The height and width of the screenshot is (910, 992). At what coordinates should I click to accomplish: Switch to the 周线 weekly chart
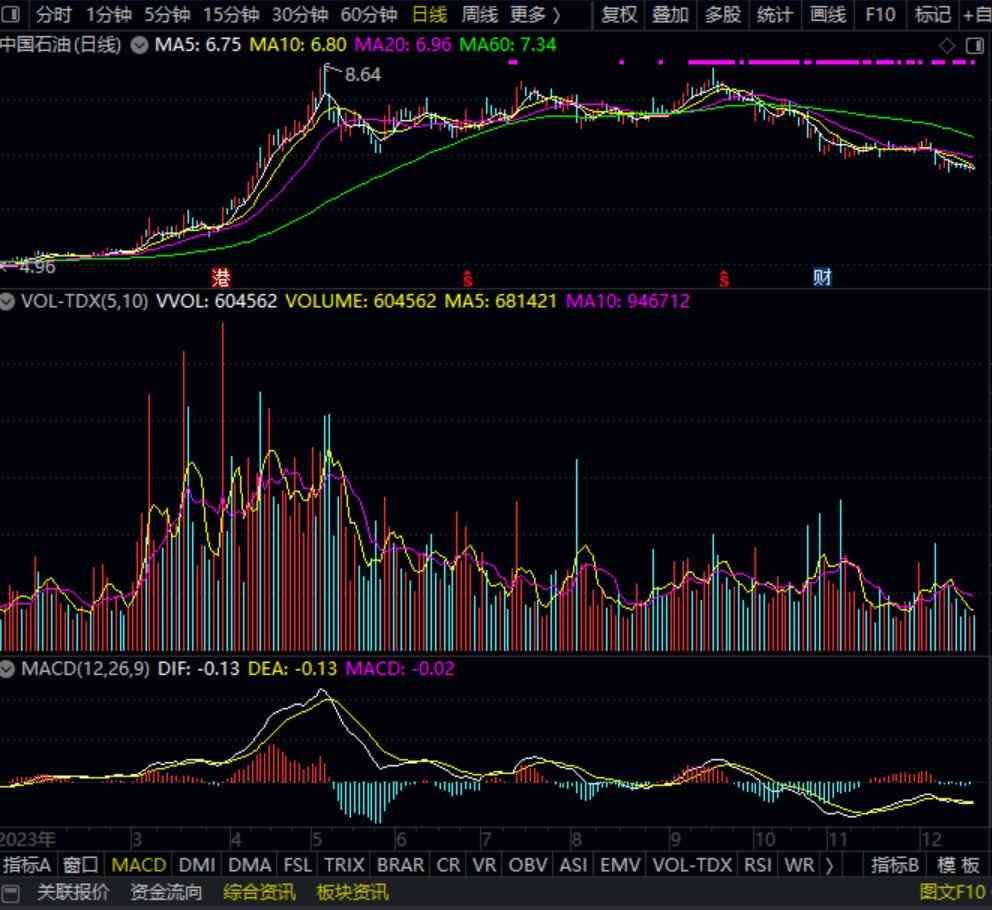[x=480, y=15]
